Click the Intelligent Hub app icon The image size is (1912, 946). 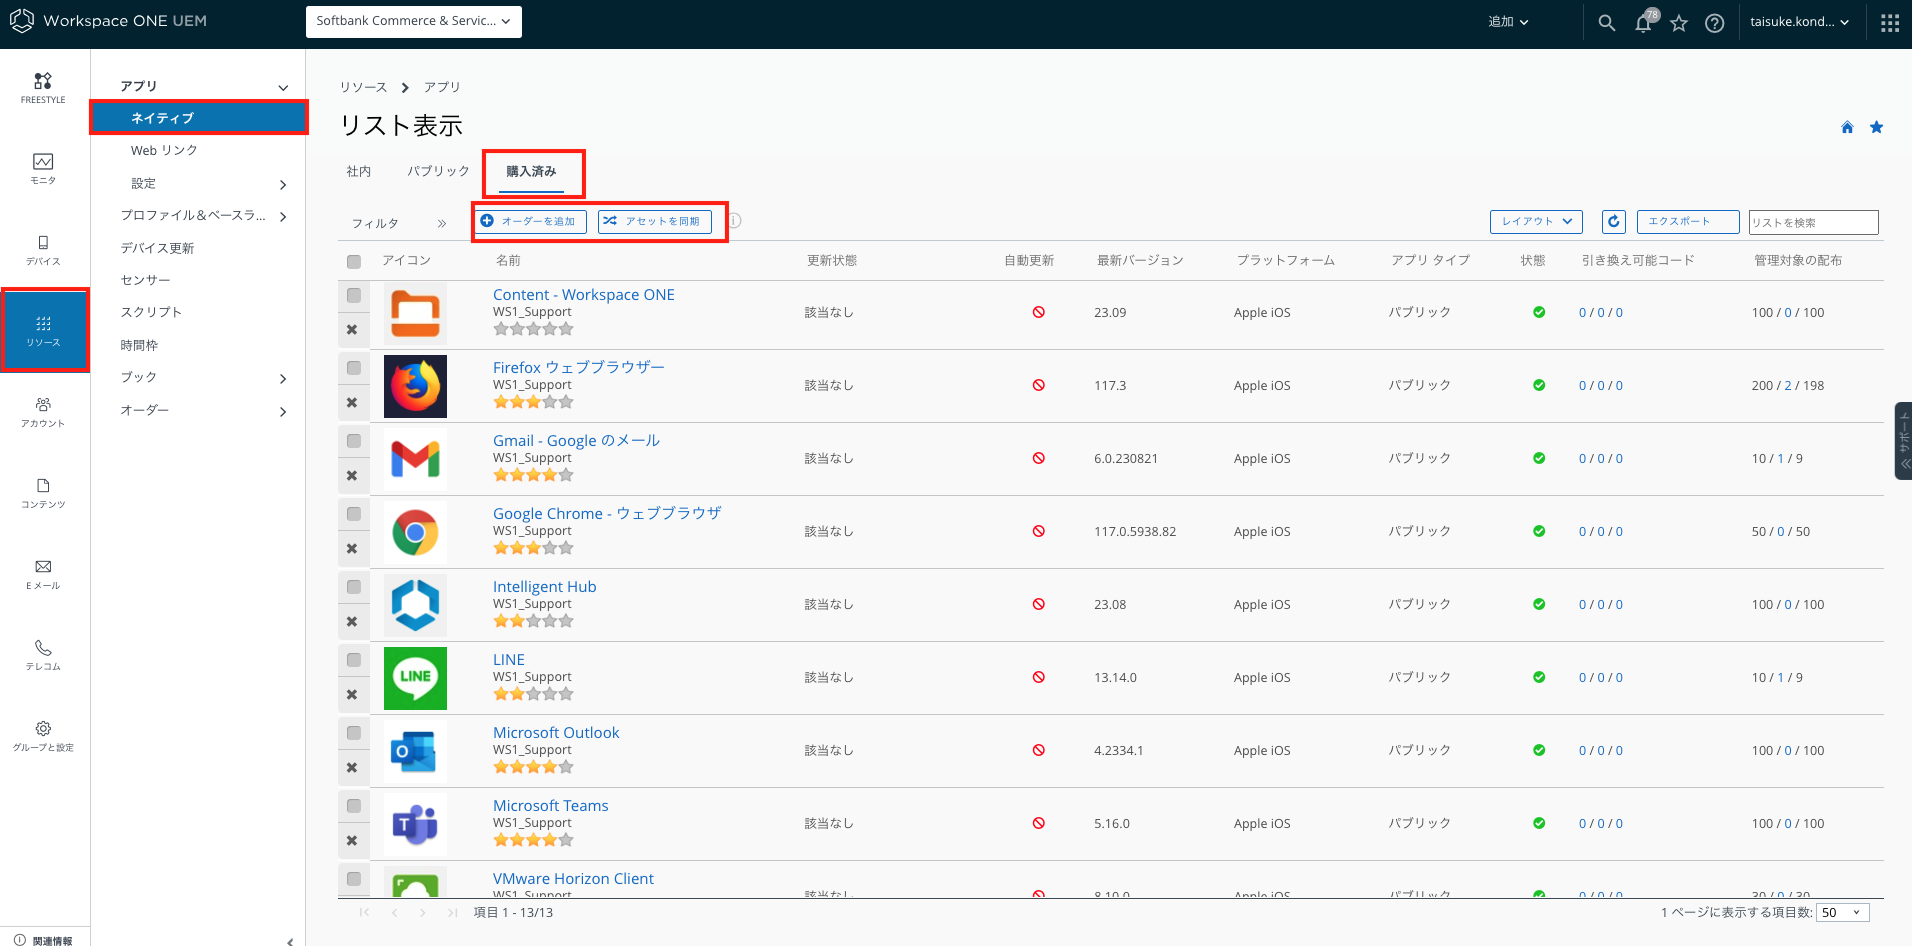coord(415,605)
